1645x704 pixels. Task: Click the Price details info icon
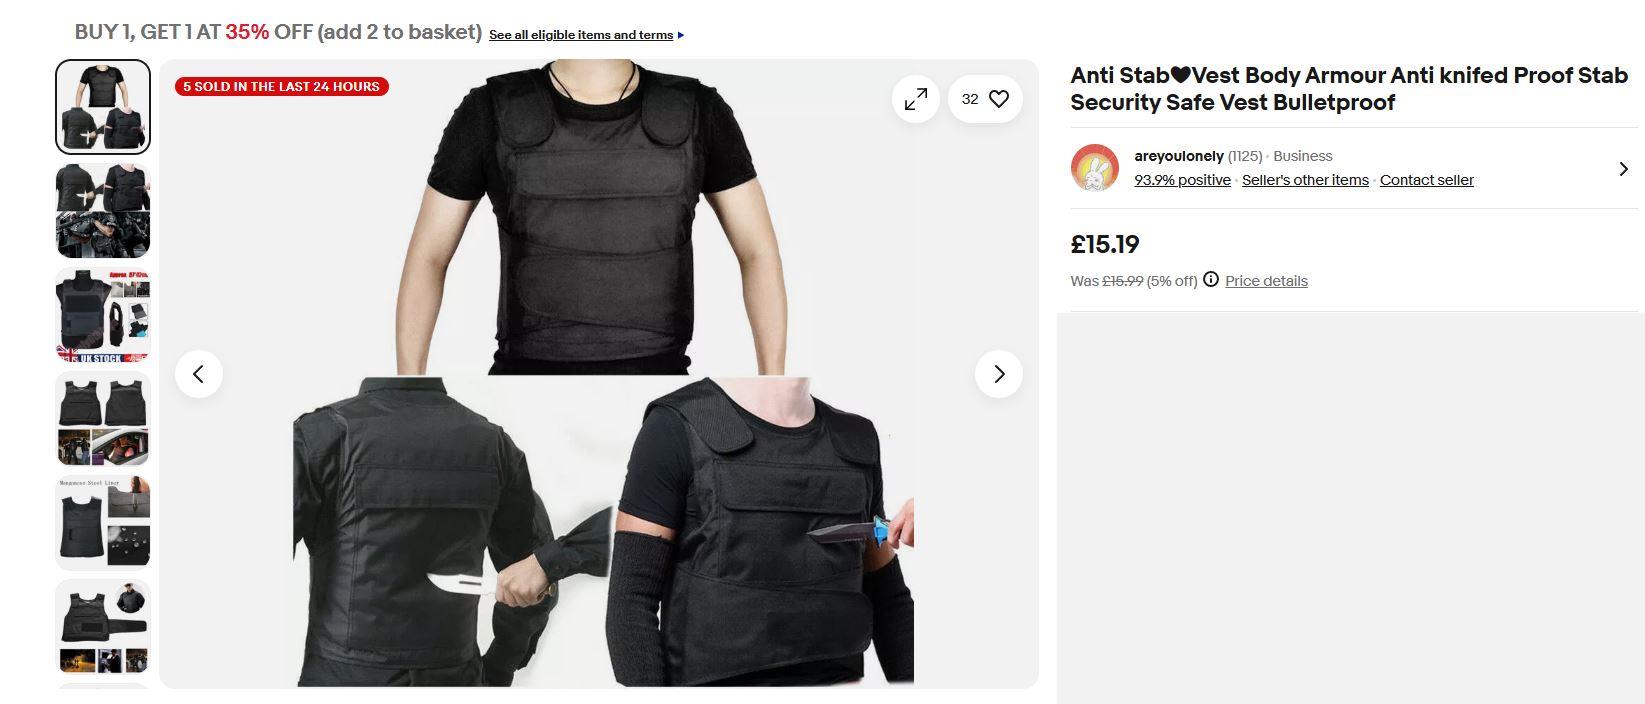(x=1211, y=280)
